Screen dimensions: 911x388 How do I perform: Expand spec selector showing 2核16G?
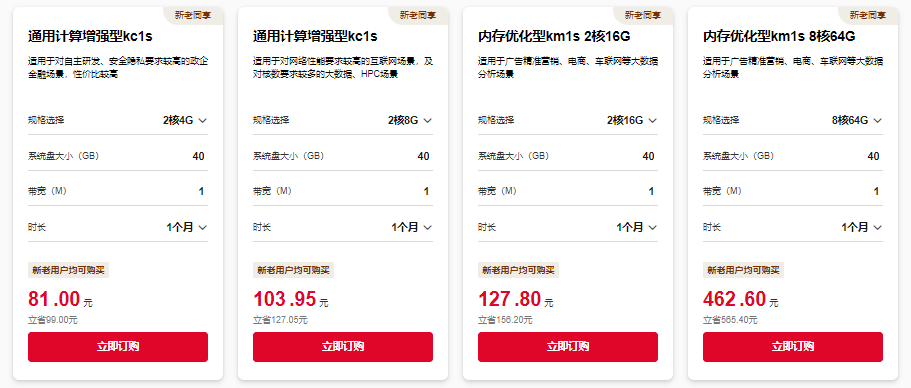tap(632, 120)
